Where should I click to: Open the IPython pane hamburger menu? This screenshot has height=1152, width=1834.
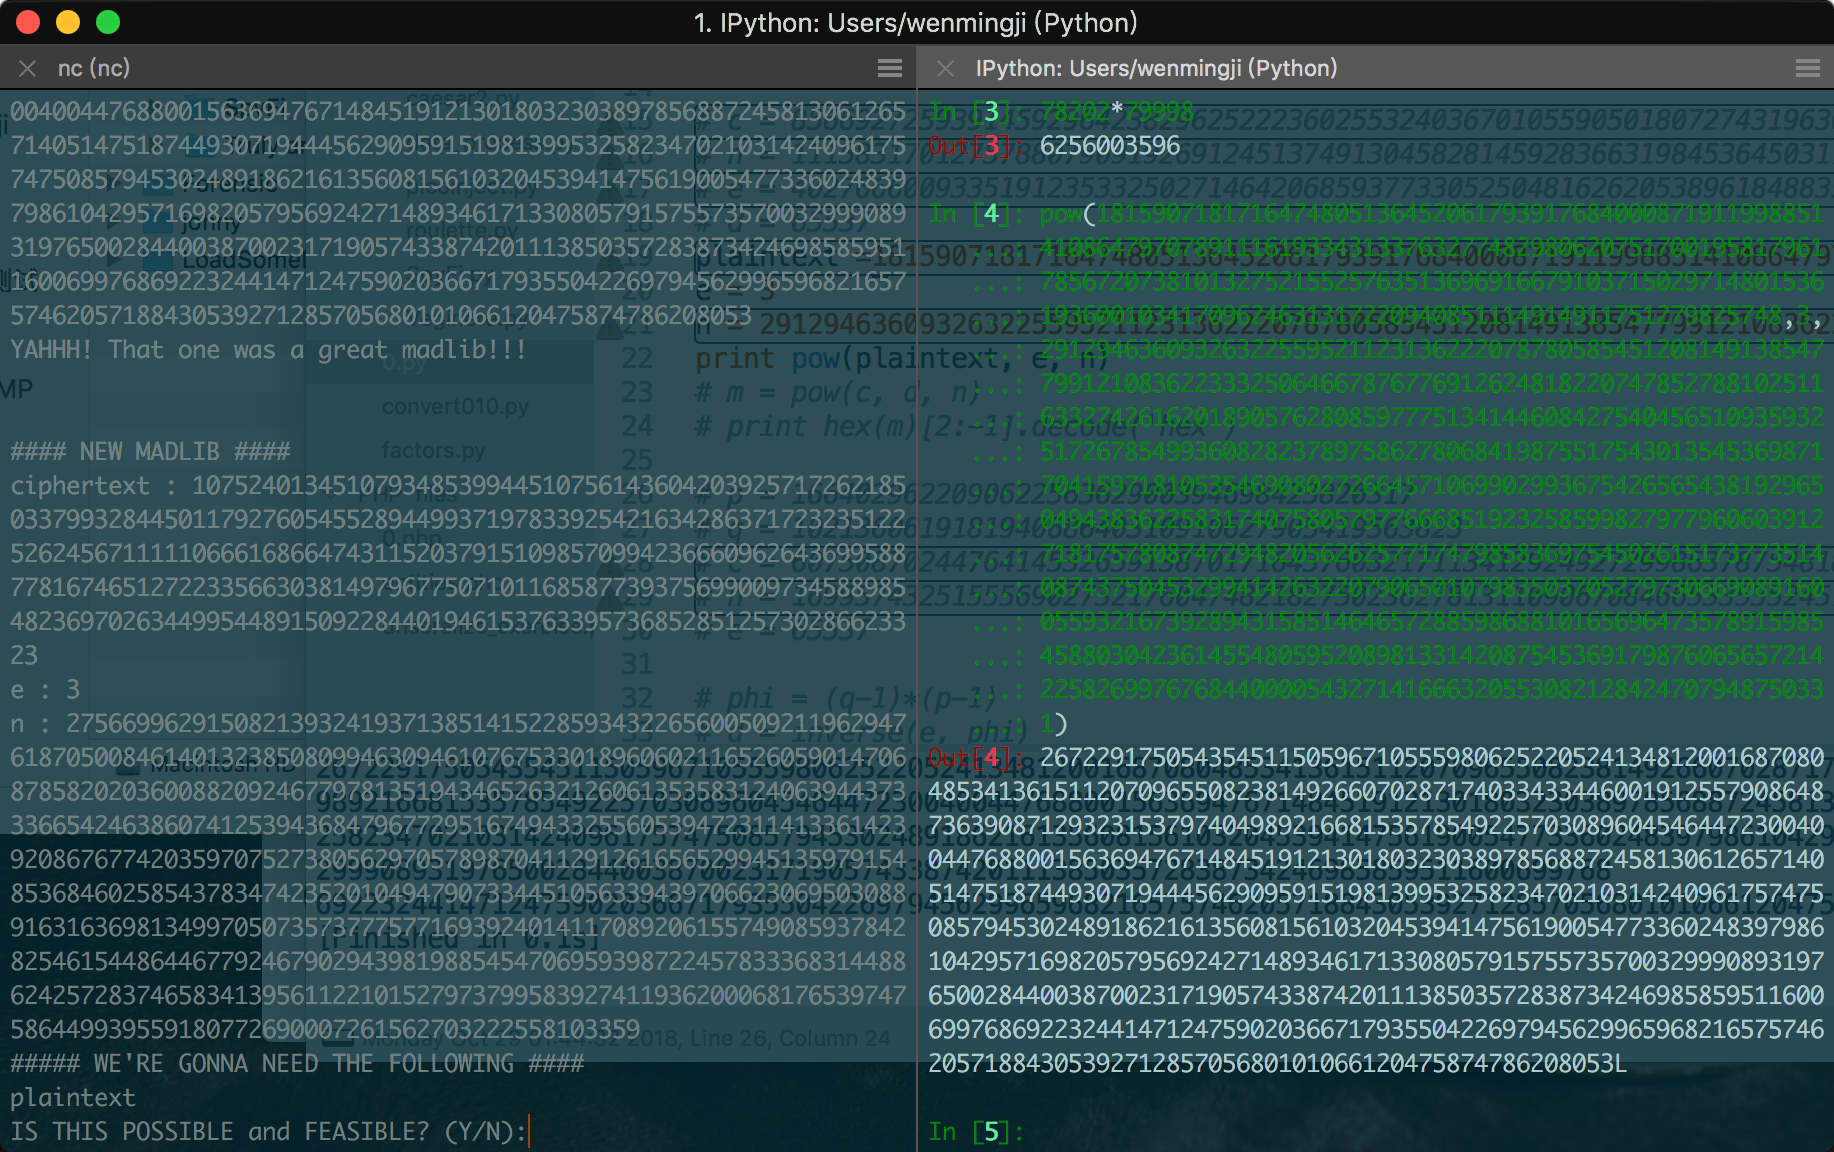(x=1807, y=68)
